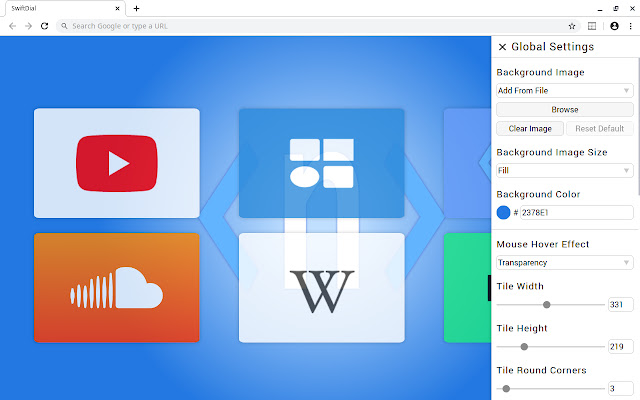Click the Tile Width slider handle

[x=547, y=304]
